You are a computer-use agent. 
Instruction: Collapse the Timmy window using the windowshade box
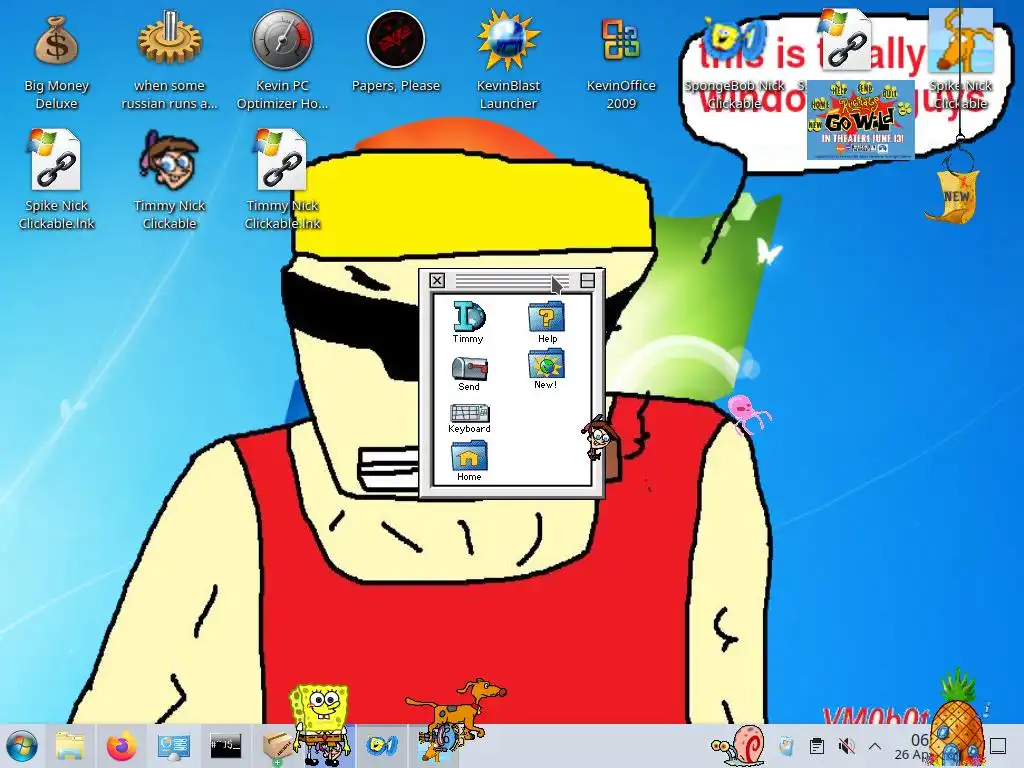point(587,280)
